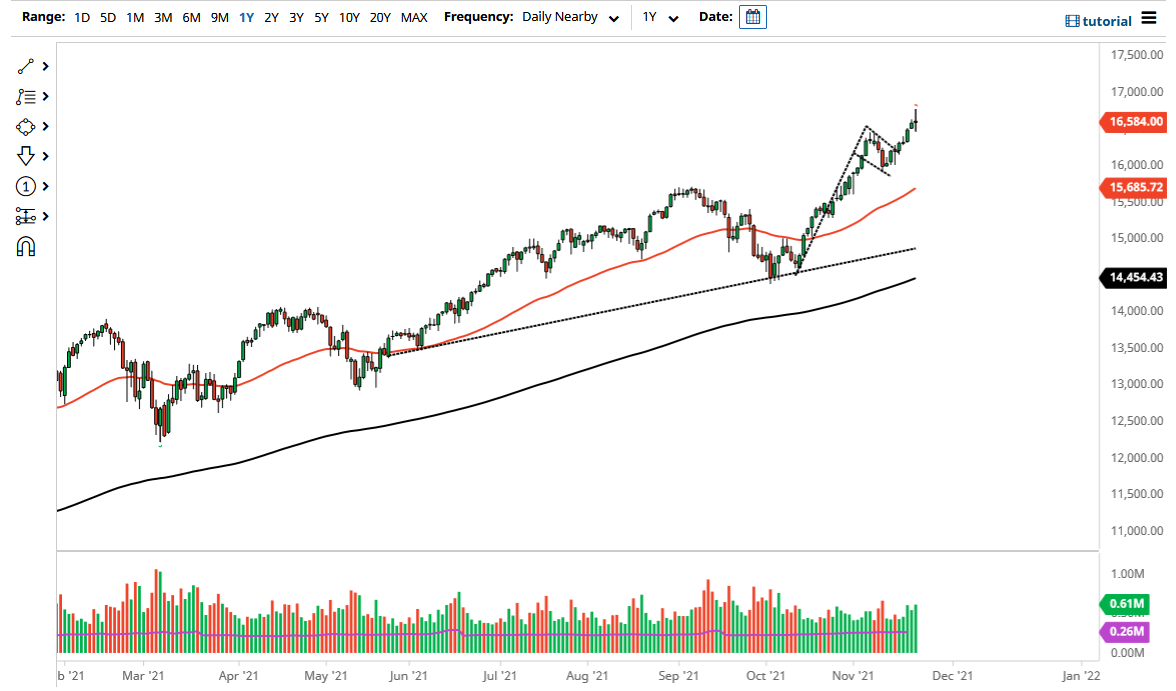Switch range to 6M
The width and height of the screenshot is (1176, 691).
click(191, 17)
